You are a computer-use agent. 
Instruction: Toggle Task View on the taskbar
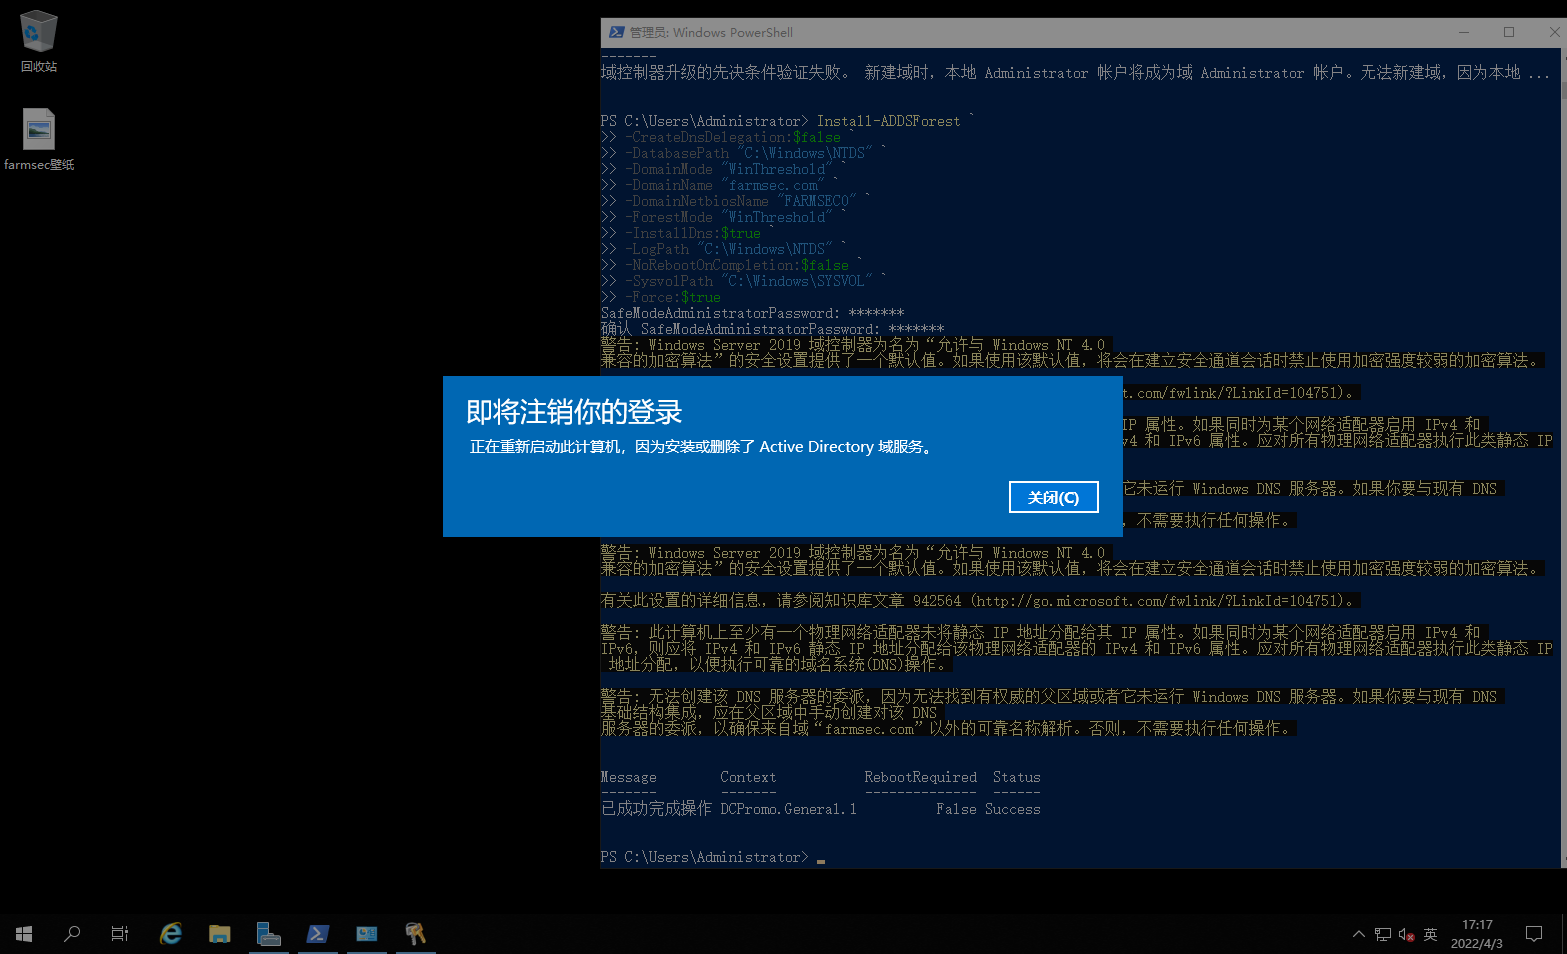click(x=119, y=934)
